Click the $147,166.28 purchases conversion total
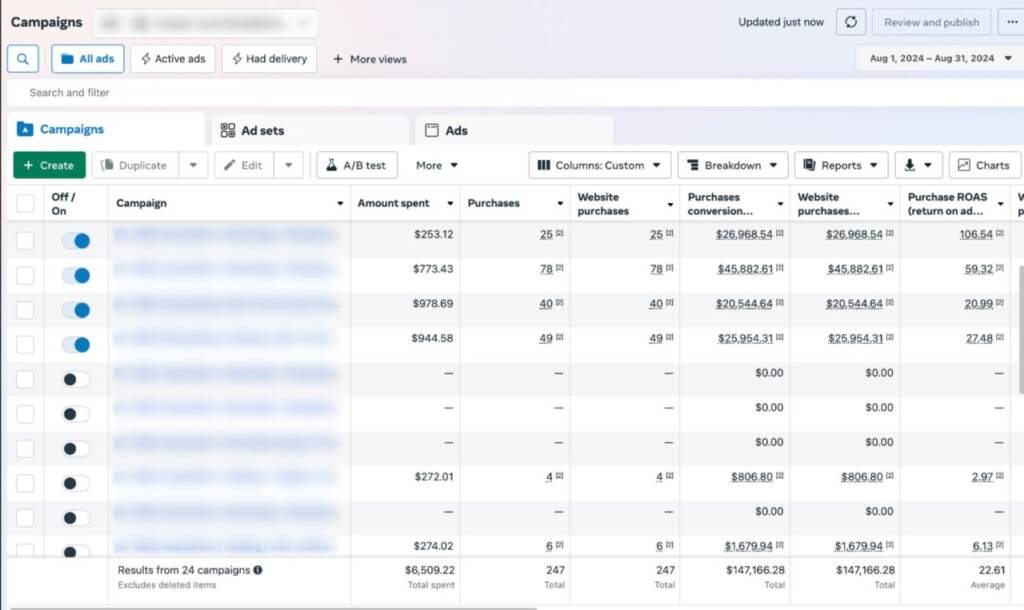The height and width of the screenshot is (610, 1024). pos(756,570)
